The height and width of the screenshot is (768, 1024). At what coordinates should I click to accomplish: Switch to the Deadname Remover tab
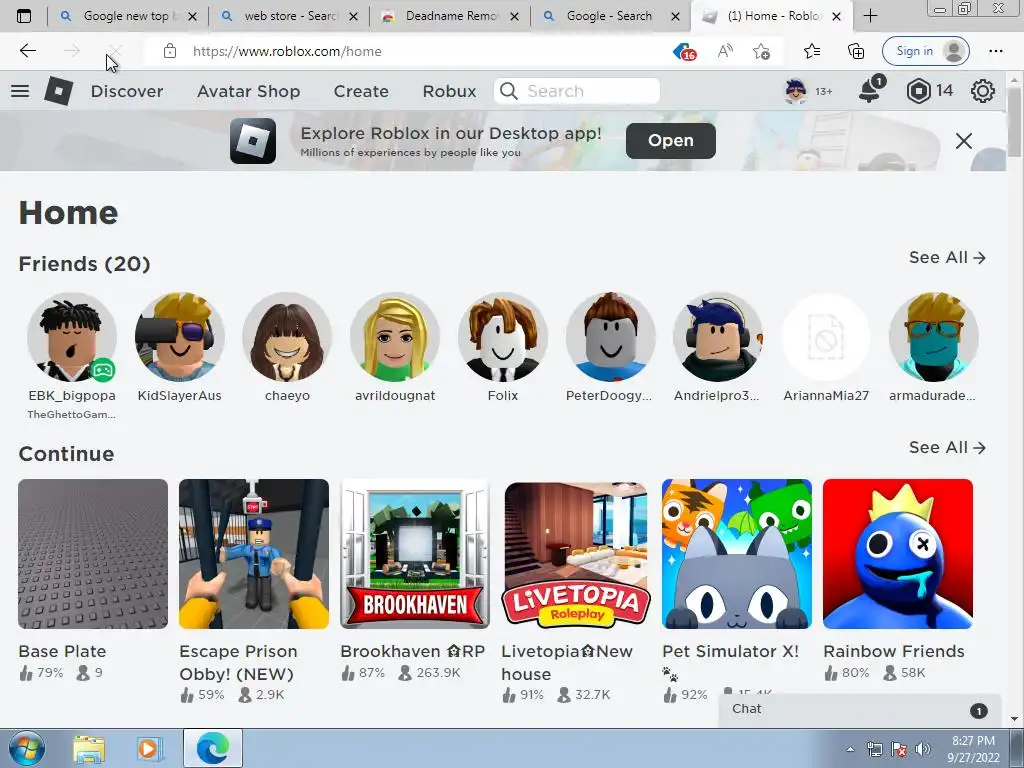449,16
